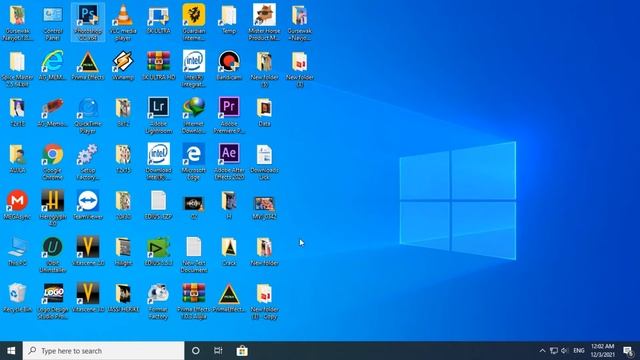
Task: Open network status from system tray
Action: click(x=554, y=351)
